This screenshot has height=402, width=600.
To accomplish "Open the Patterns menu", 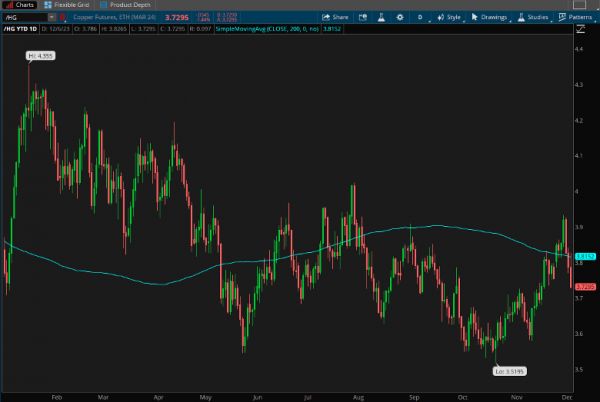I will pyautogui.click(x=576, y=17).
